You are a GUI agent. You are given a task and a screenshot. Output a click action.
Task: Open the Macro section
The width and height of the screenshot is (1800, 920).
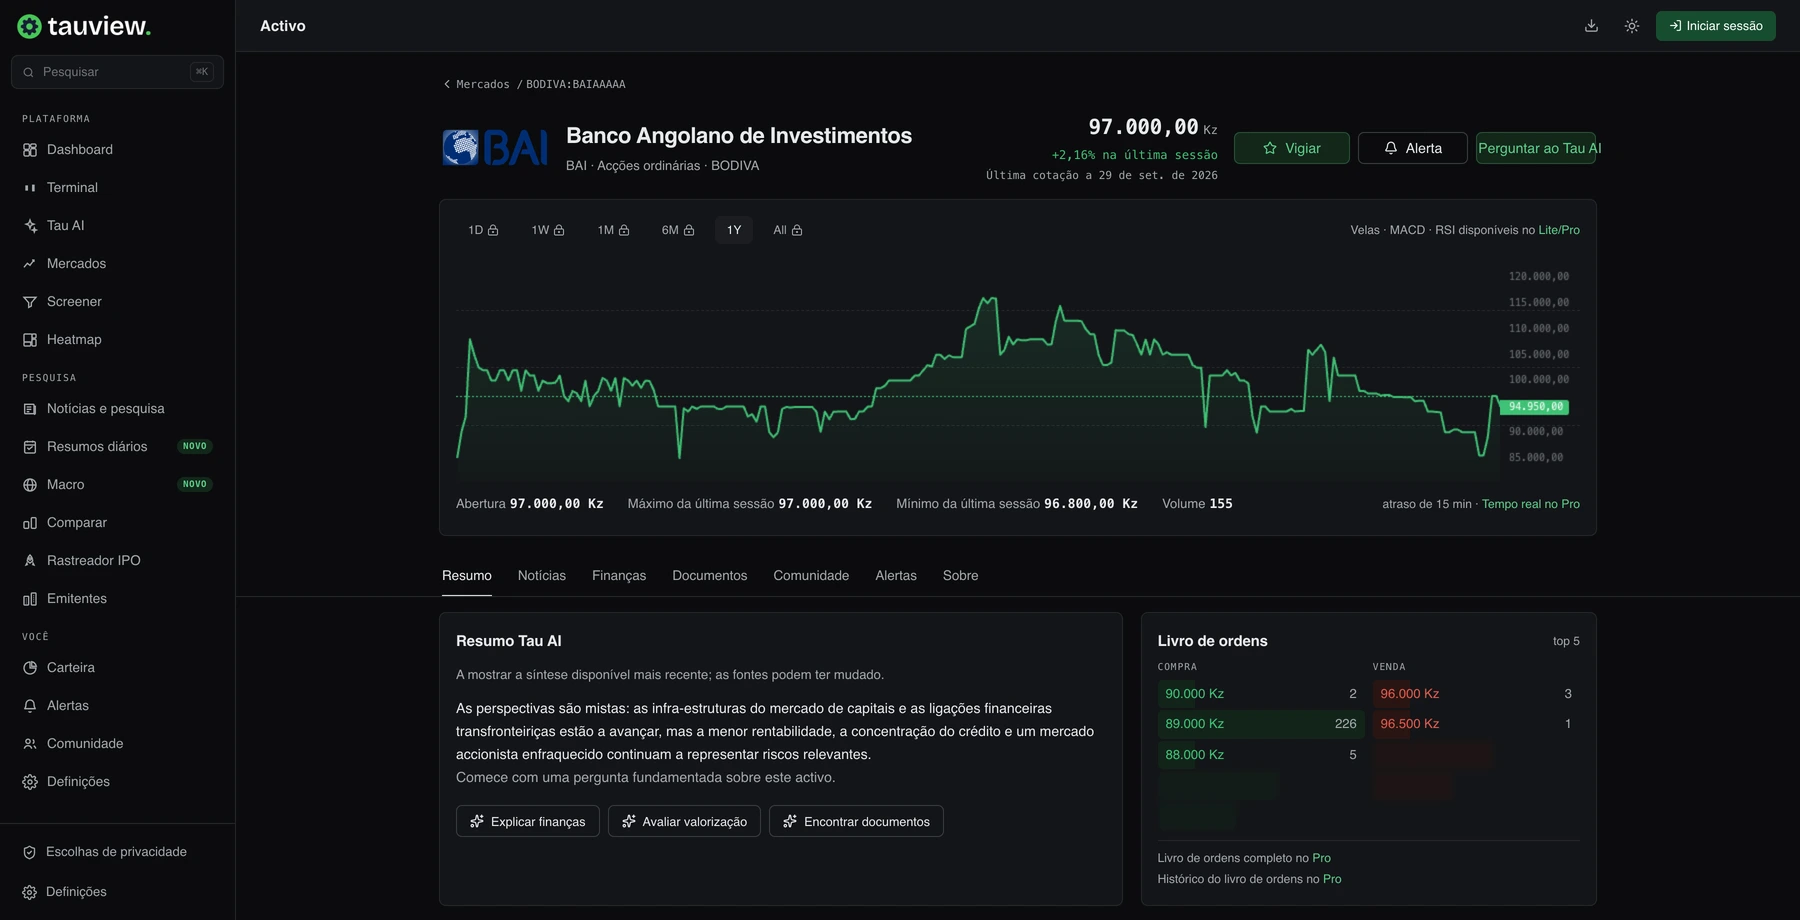tap(117, 485)
